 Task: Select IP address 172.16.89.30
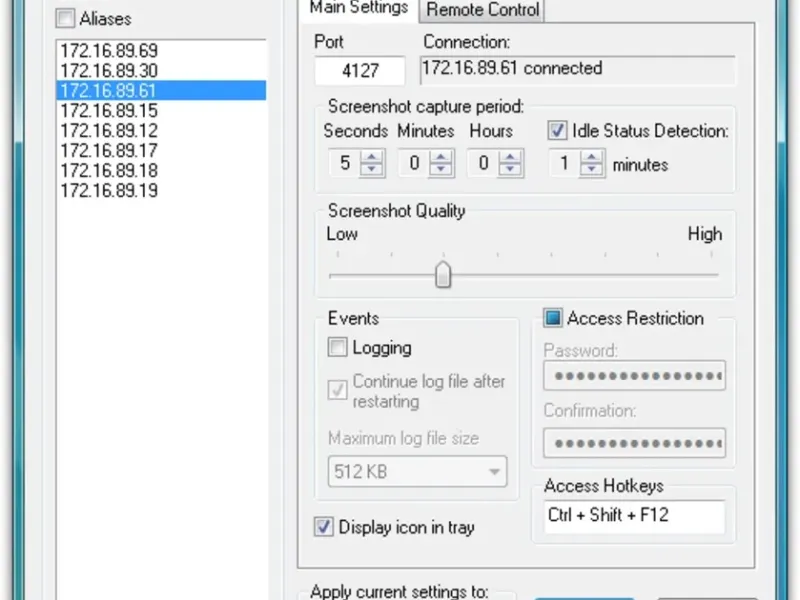[161, 70]
